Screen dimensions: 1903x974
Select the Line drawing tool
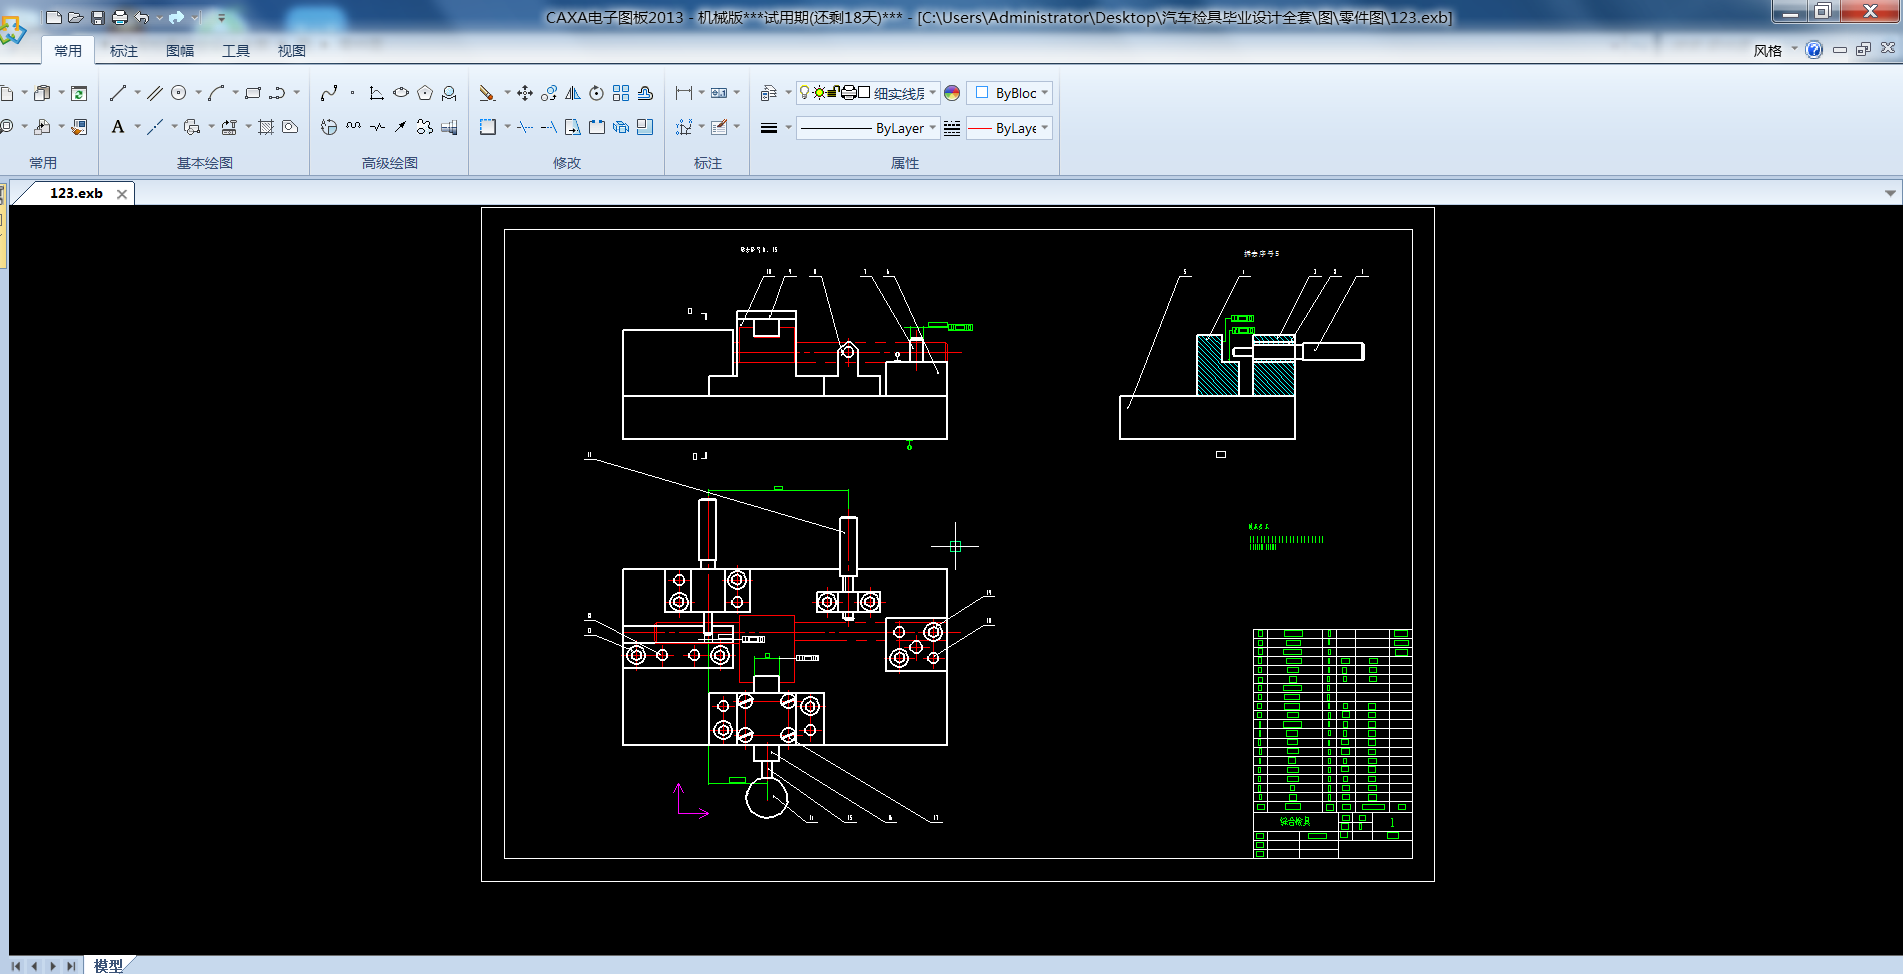118,93
